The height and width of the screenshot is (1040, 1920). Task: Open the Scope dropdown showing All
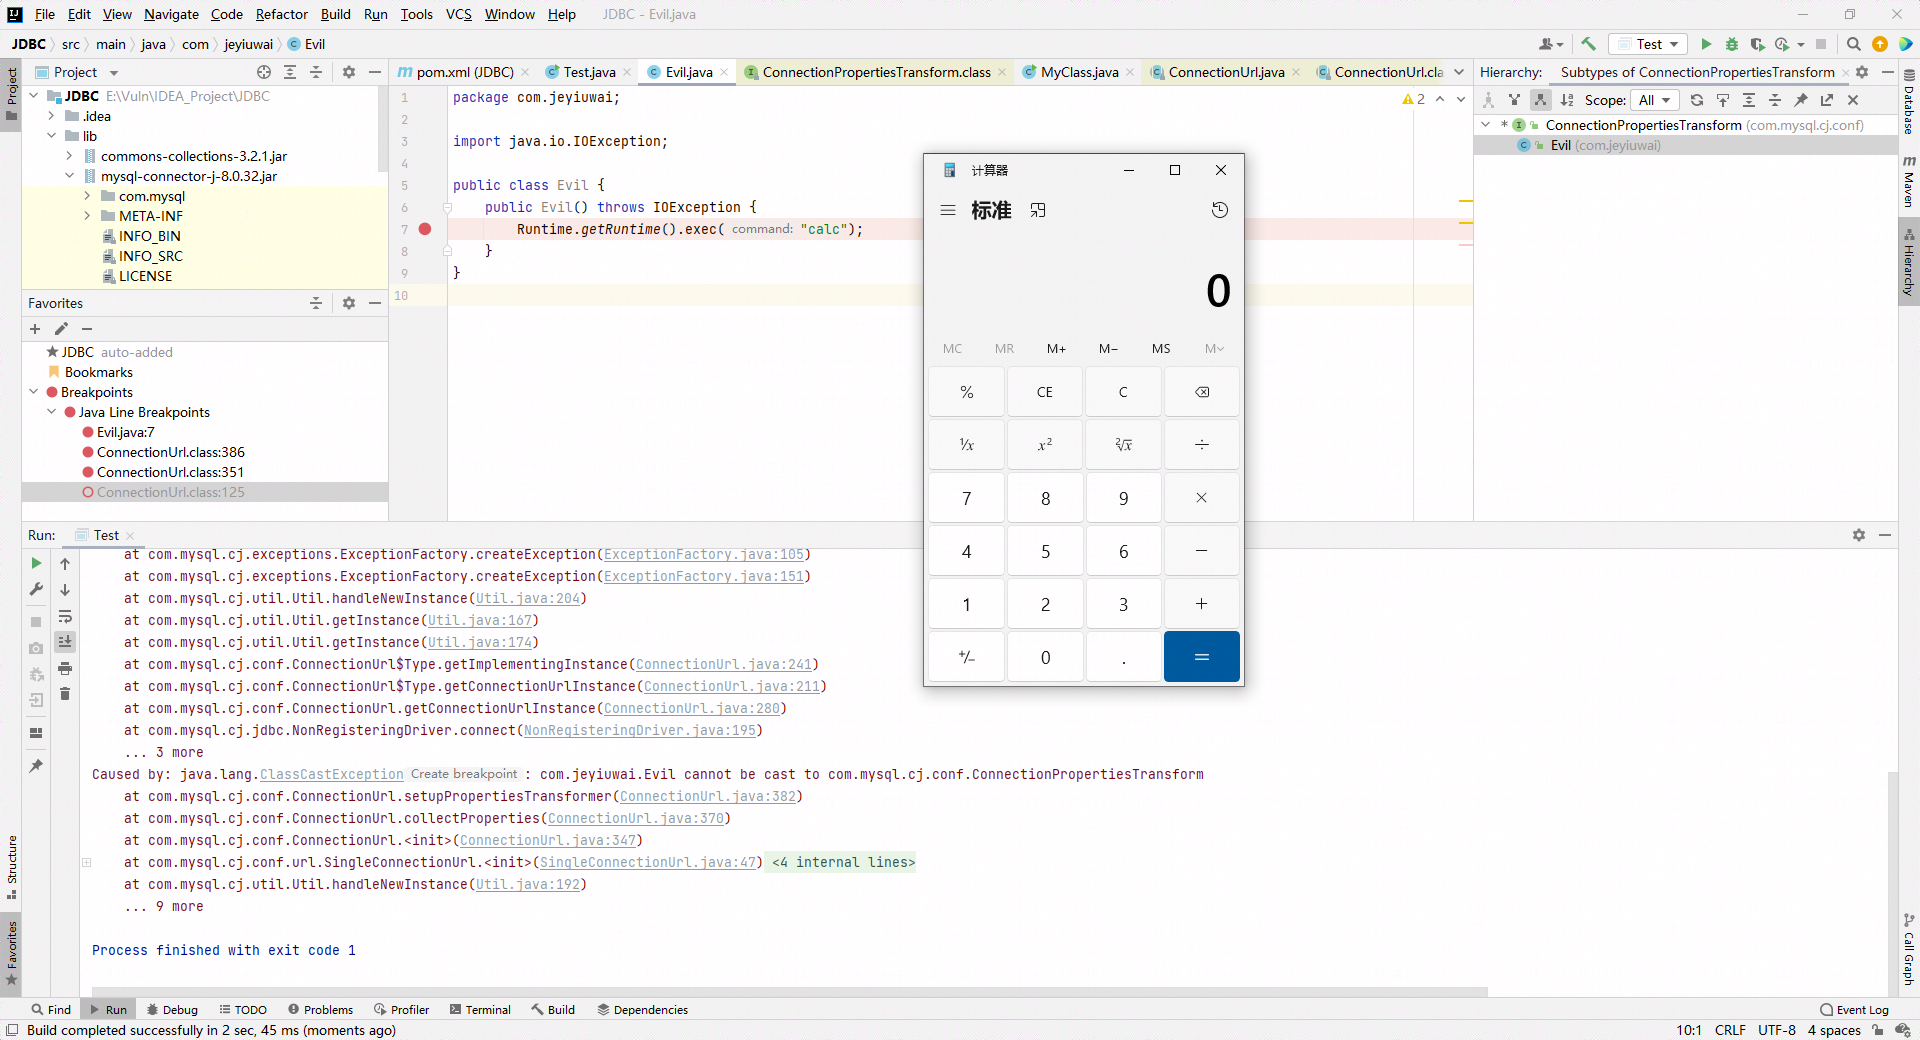click(x=1655, y=100)
